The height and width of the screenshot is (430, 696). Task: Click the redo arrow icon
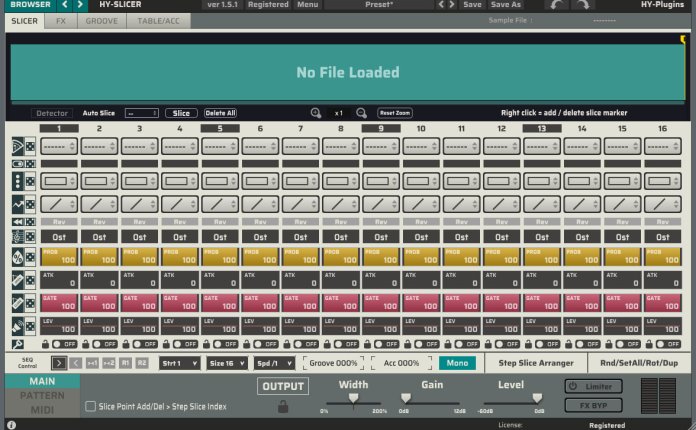(x=582, y=5)
